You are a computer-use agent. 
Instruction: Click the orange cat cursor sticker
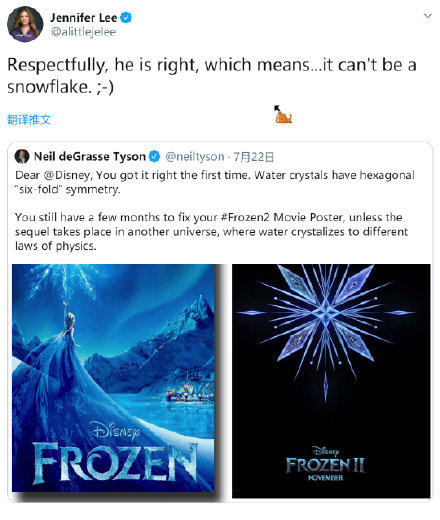pos(283,115)
